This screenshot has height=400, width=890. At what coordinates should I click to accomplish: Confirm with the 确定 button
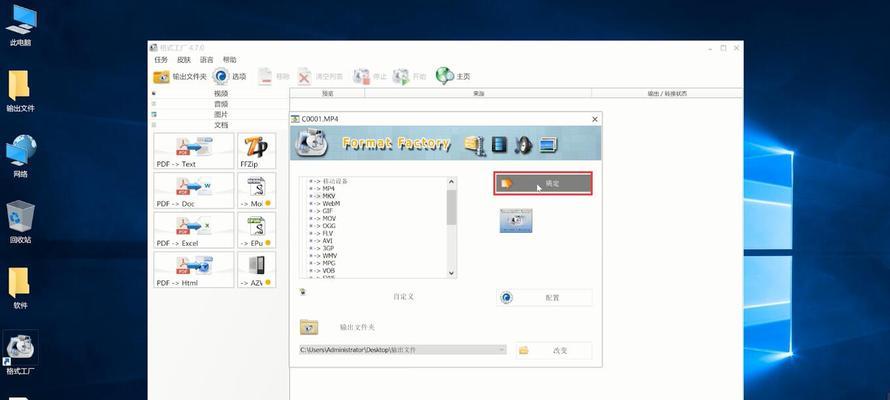[x=543, y=183]
